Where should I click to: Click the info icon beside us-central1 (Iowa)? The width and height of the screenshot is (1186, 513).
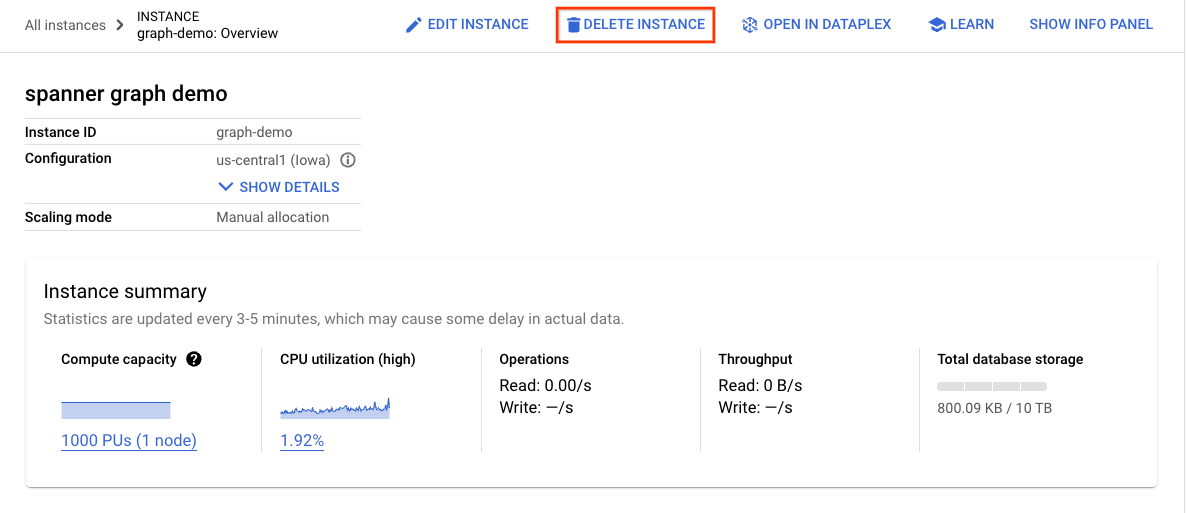349,160
